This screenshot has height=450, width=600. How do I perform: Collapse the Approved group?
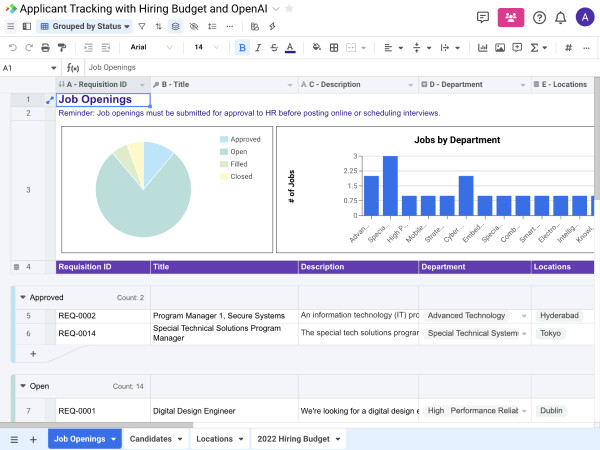click(23, 297)
